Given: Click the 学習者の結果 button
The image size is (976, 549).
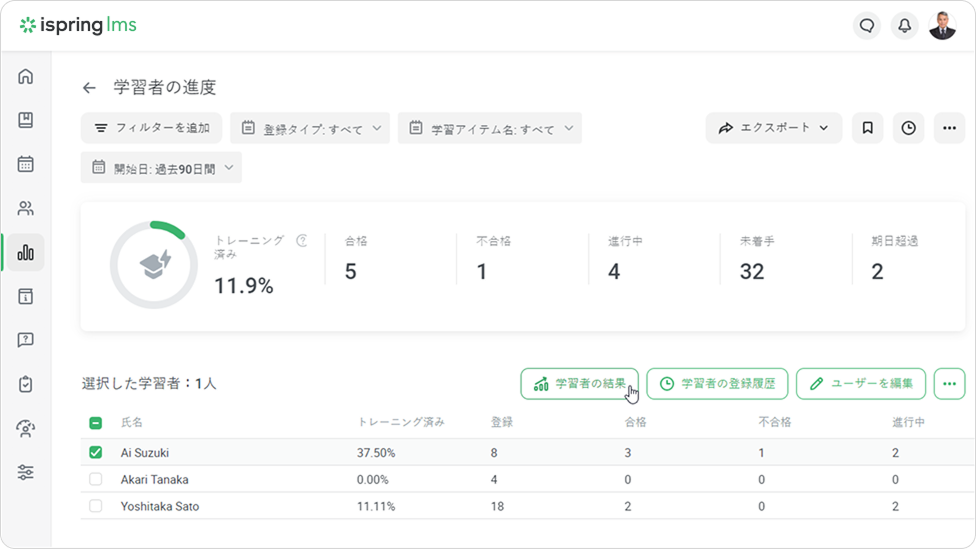Looking at the screenshot, I should pos(579,383).
